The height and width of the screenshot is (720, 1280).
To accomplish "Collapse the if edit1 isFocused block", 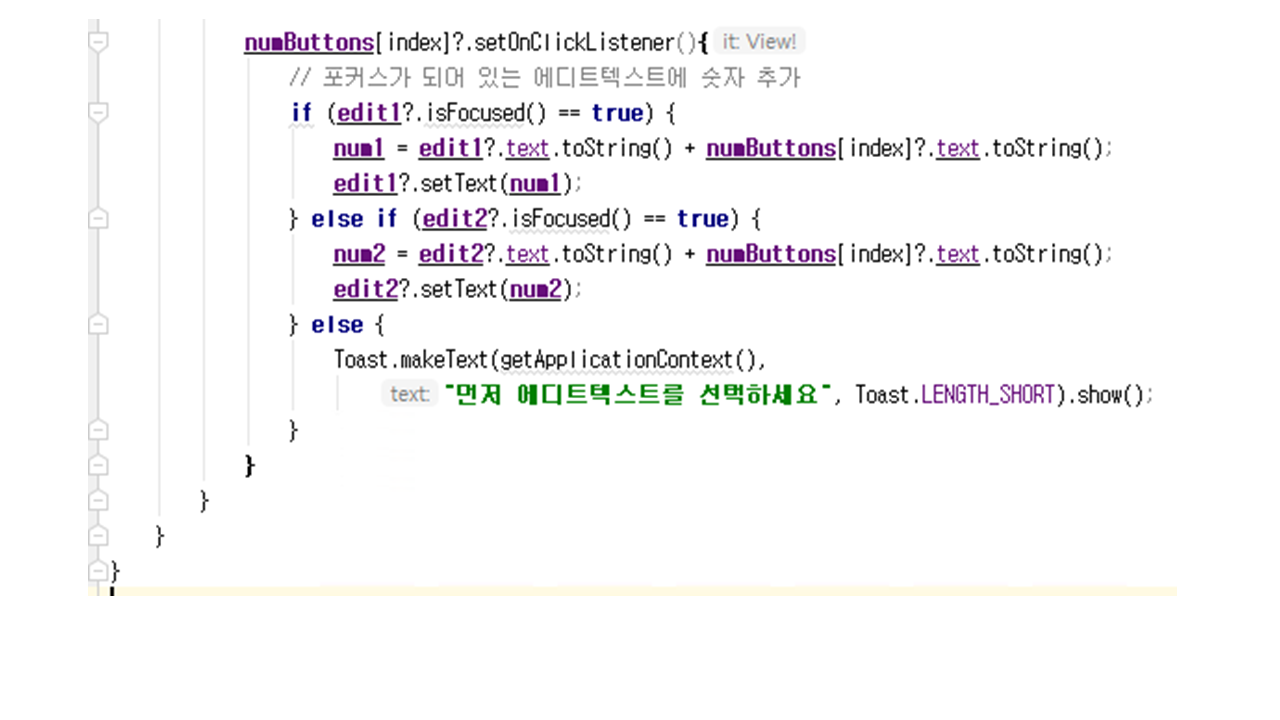I will 98,113.
